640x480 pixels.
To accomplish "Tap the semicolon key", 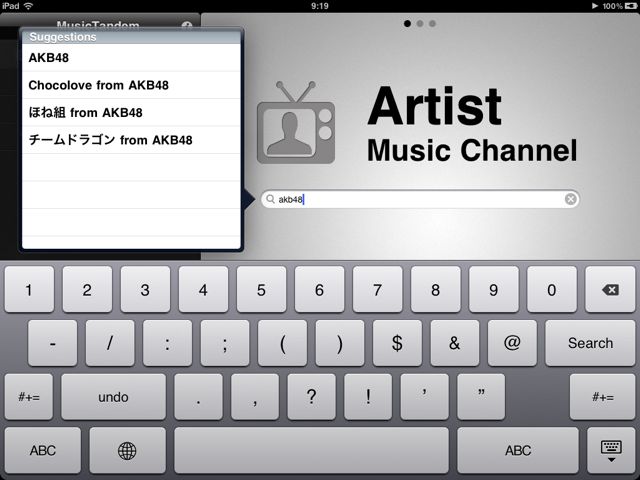I will point(225,343).
